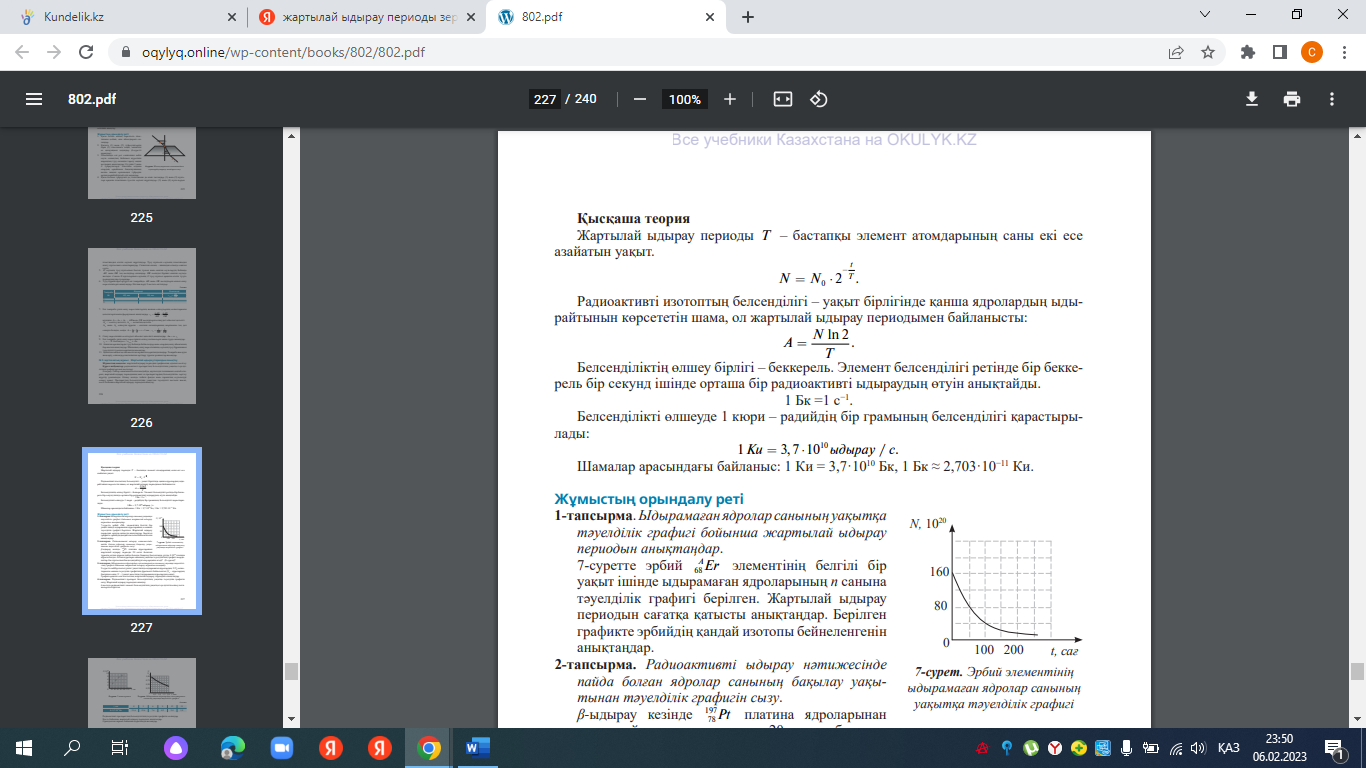Go back to the previous page in Chrome
Viewport: 1366px width, 768px height.
[22, 52]
